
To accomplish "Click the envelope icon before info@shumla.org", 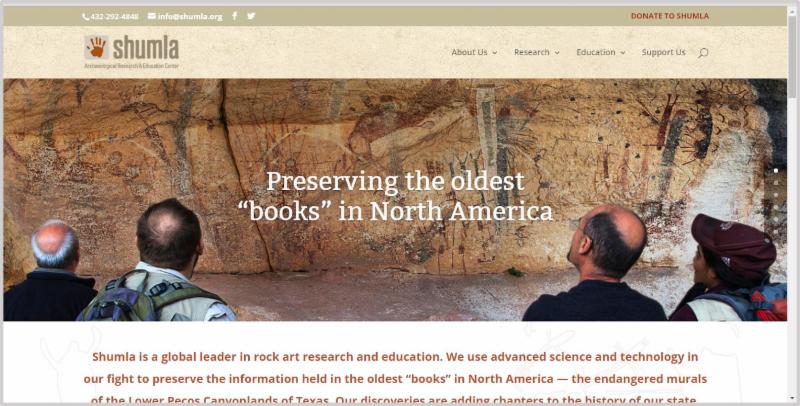I will (x=152, y=16).
